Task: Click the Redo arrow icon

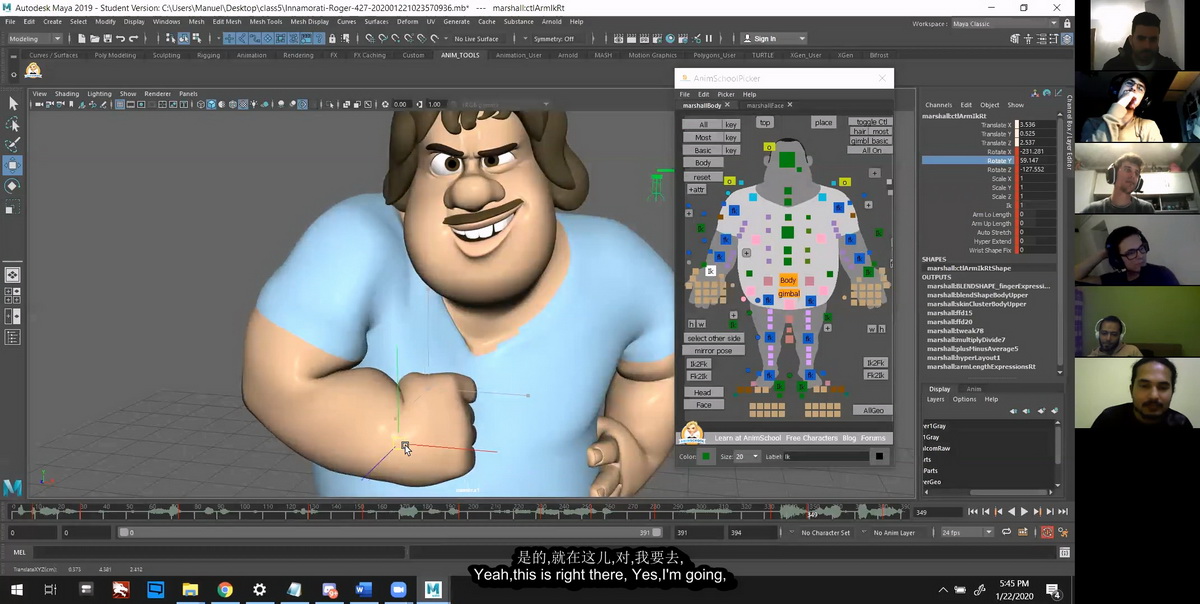Action: pyautogui.click(x=132, y=39)
